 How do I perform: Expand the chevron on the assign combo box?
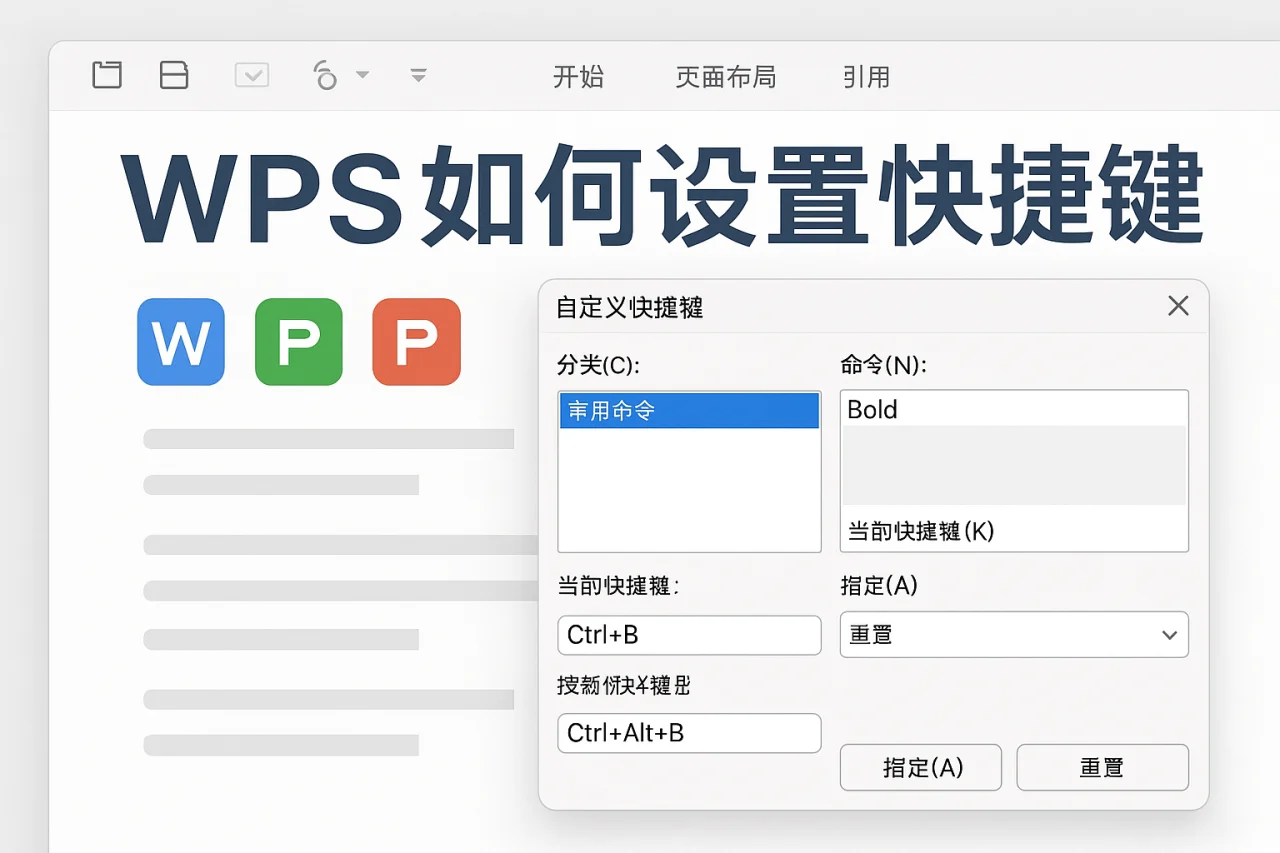coord(1169,635)
